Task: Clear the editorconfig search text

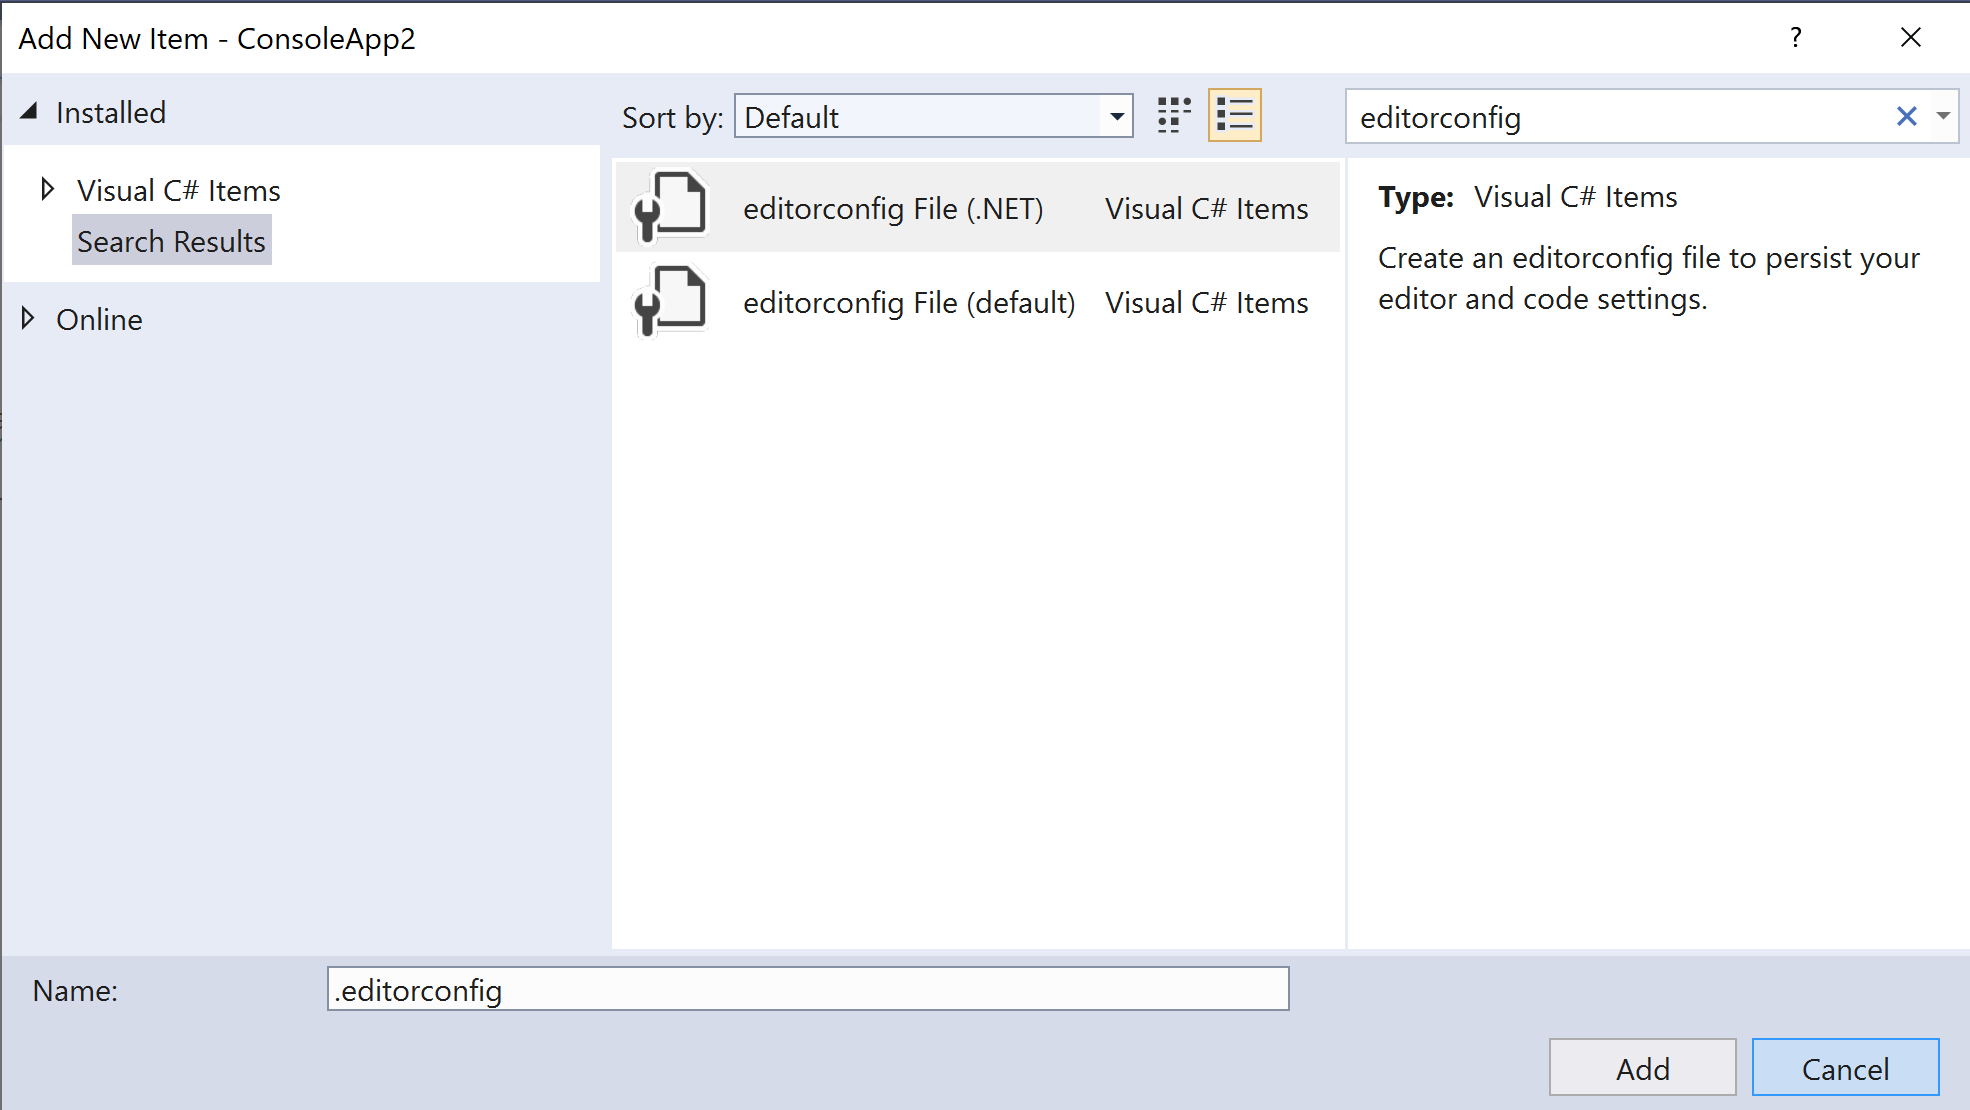Action: (1906, 117)
